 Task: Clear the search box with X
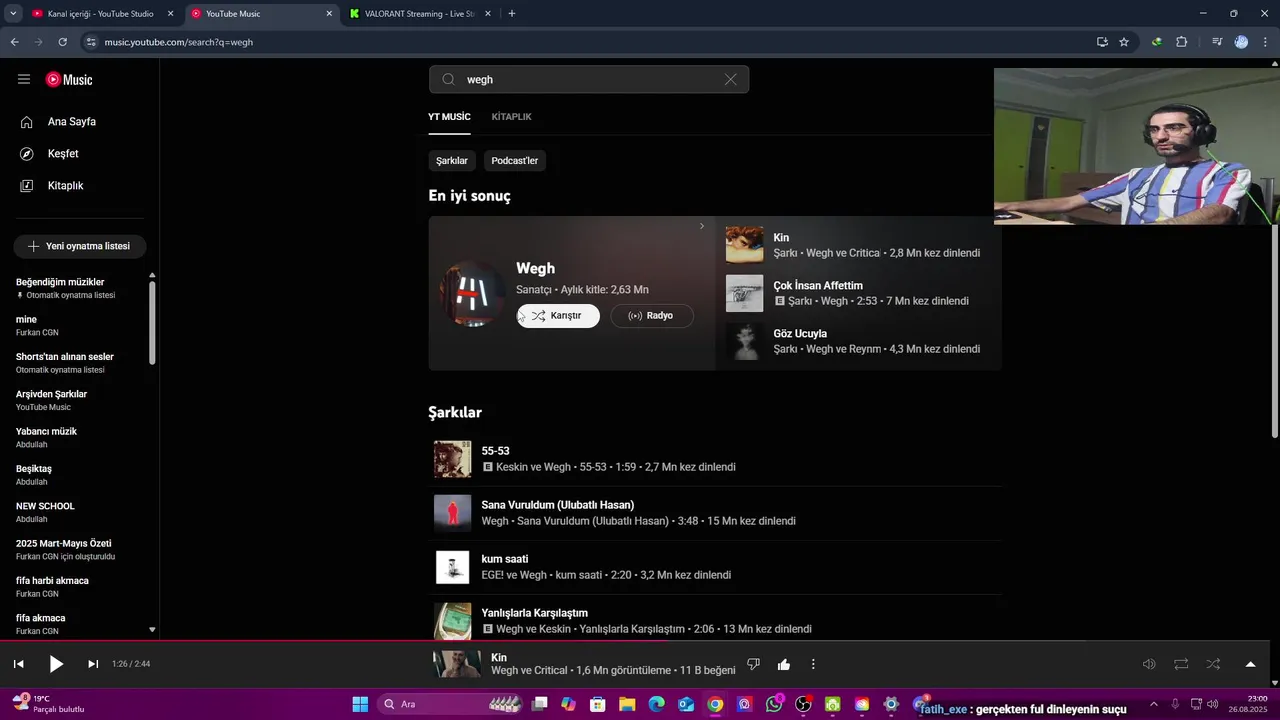(x=731, y=80)
